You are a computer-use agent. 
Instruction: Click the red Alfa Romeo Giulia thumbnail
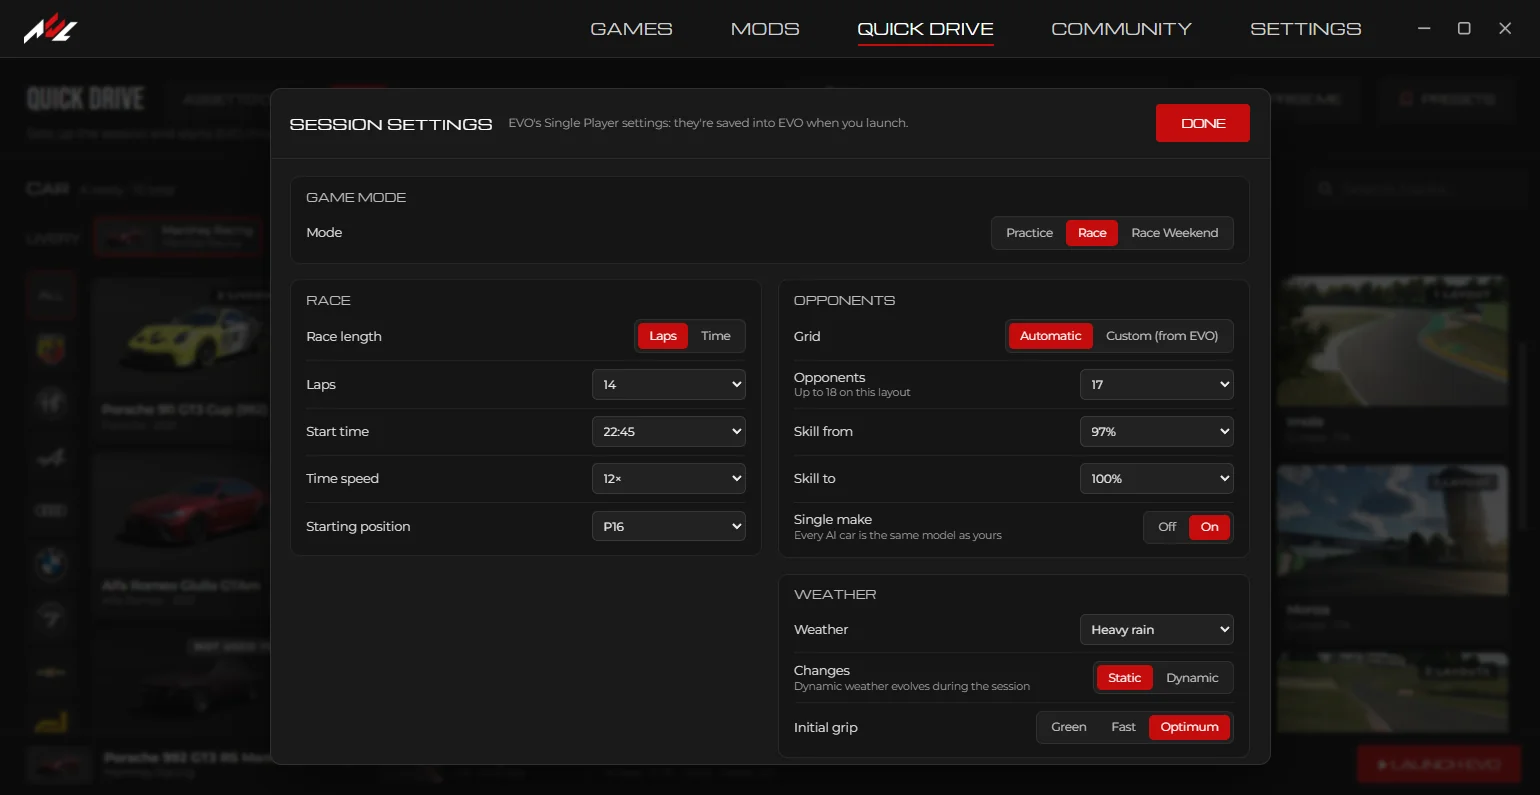(x=182, y=512)
